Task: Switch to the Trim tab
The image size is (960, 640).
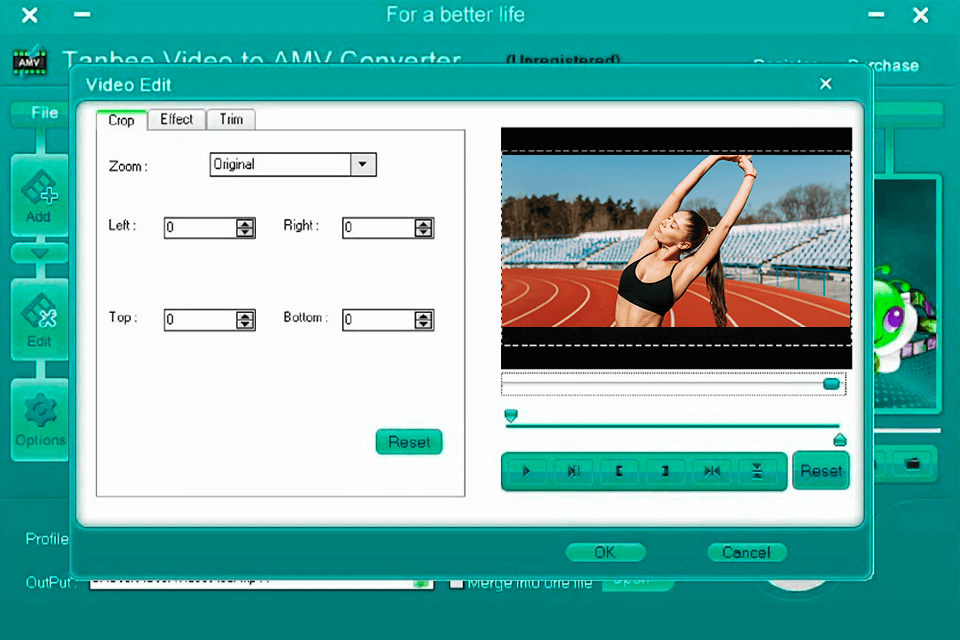Action: pyautogui.click(x=231, y=119)
